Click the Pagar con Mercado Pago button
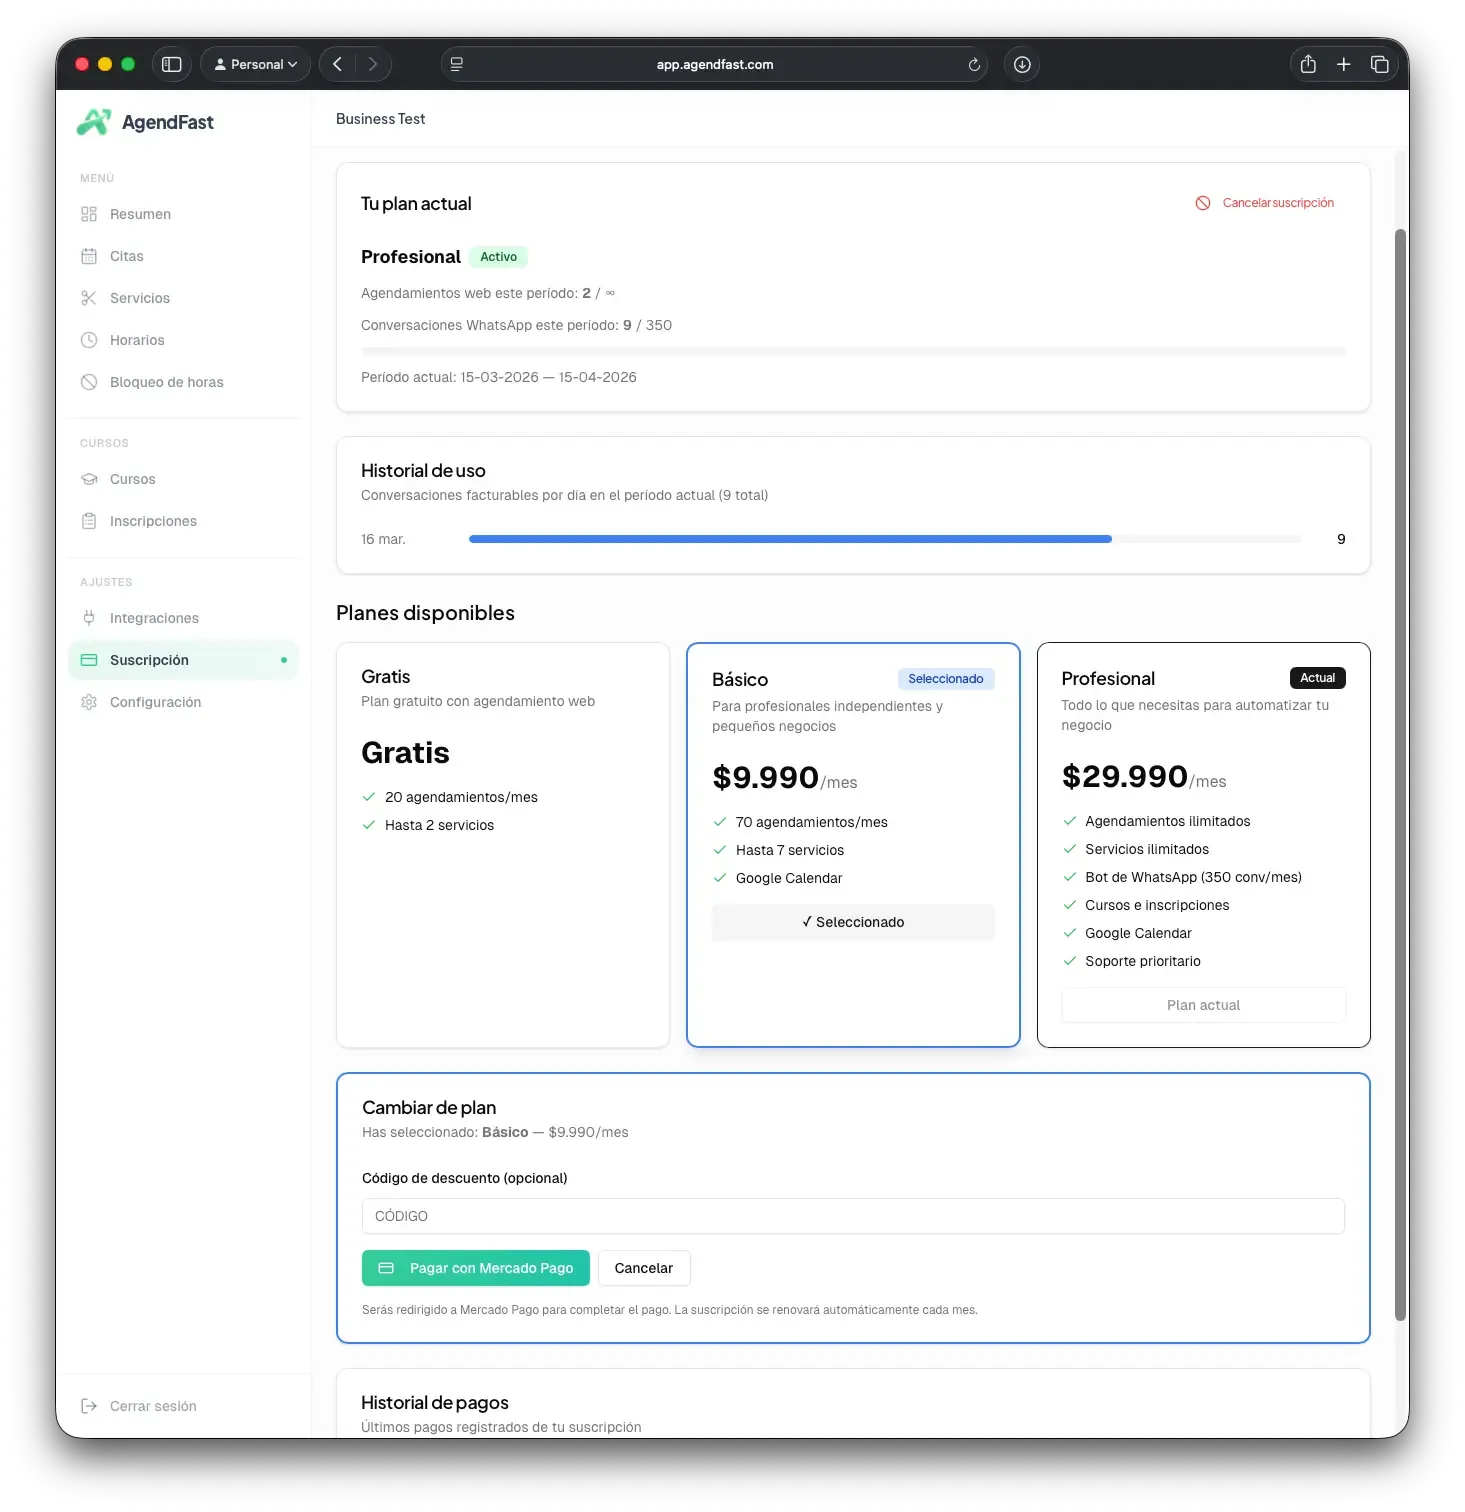The image size is (1465, 1512). [476, 1268]
